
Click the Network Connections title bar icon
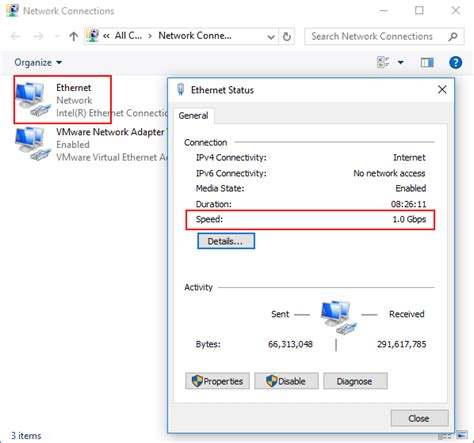[13, 11]
